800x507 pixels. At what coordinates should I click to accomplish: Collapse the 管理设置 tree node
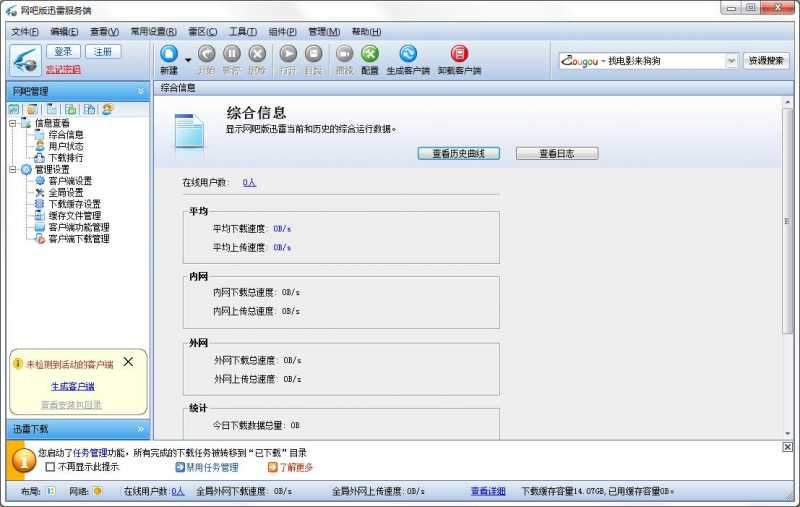click(x=13, y=169)
